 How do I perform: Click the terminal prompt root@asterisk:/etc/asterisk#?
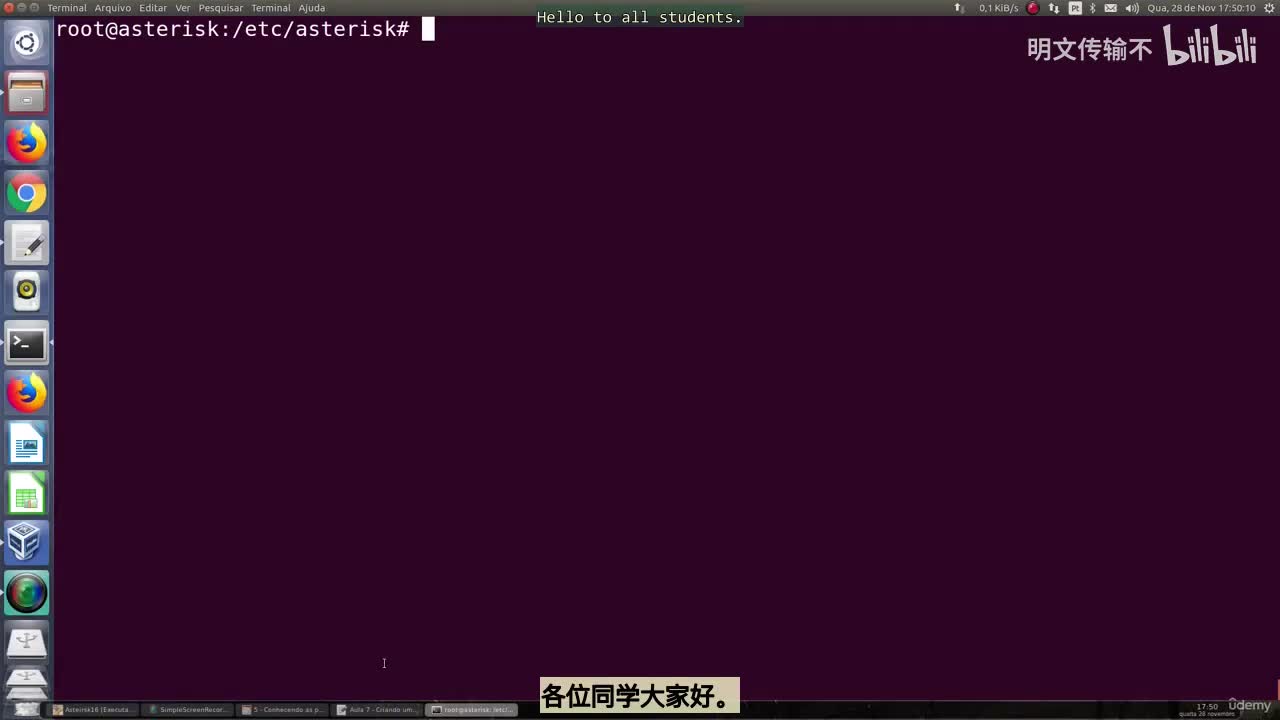coord(232,29)
